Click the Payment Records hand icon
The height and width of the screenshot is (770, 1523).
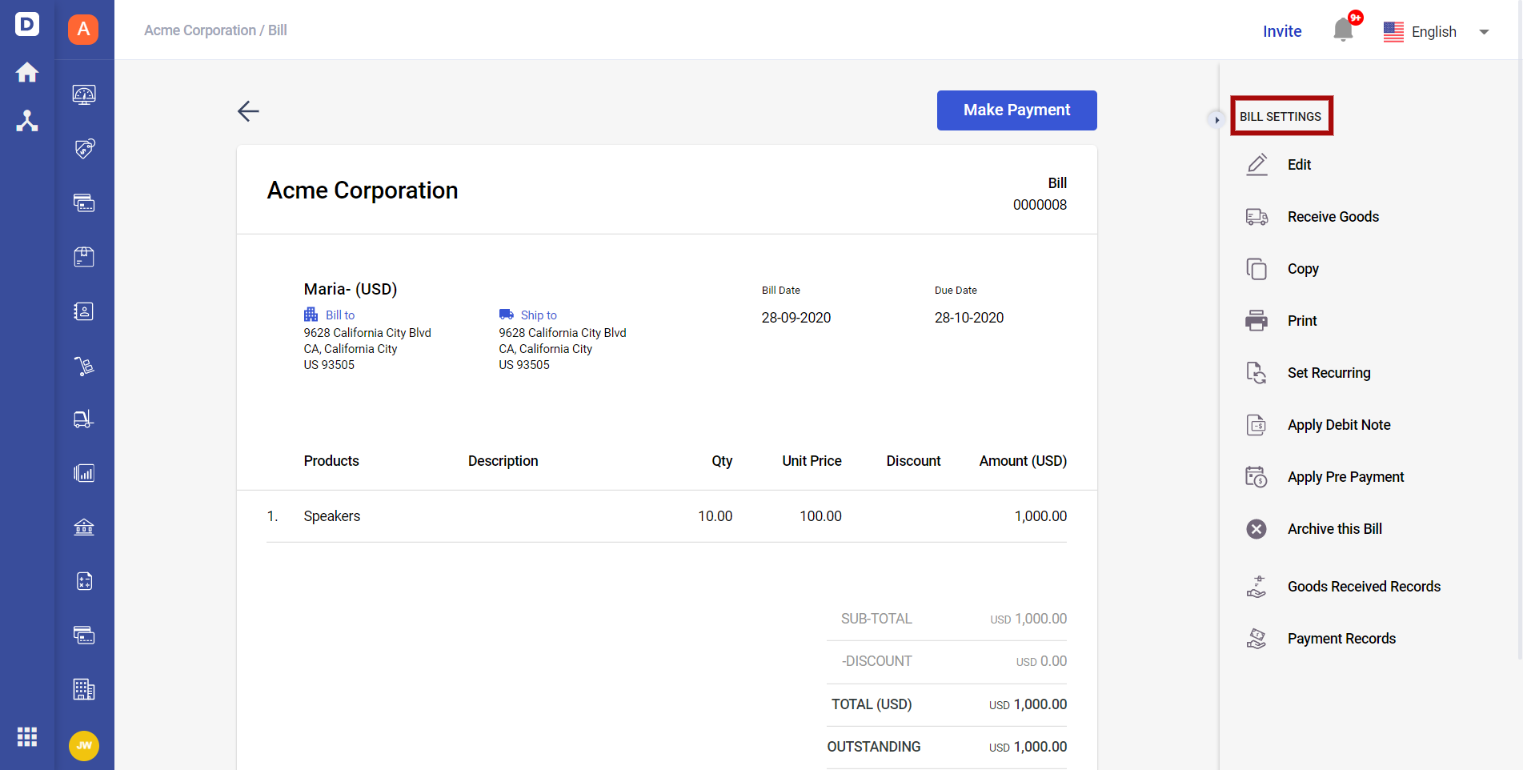pos(1257,639)
